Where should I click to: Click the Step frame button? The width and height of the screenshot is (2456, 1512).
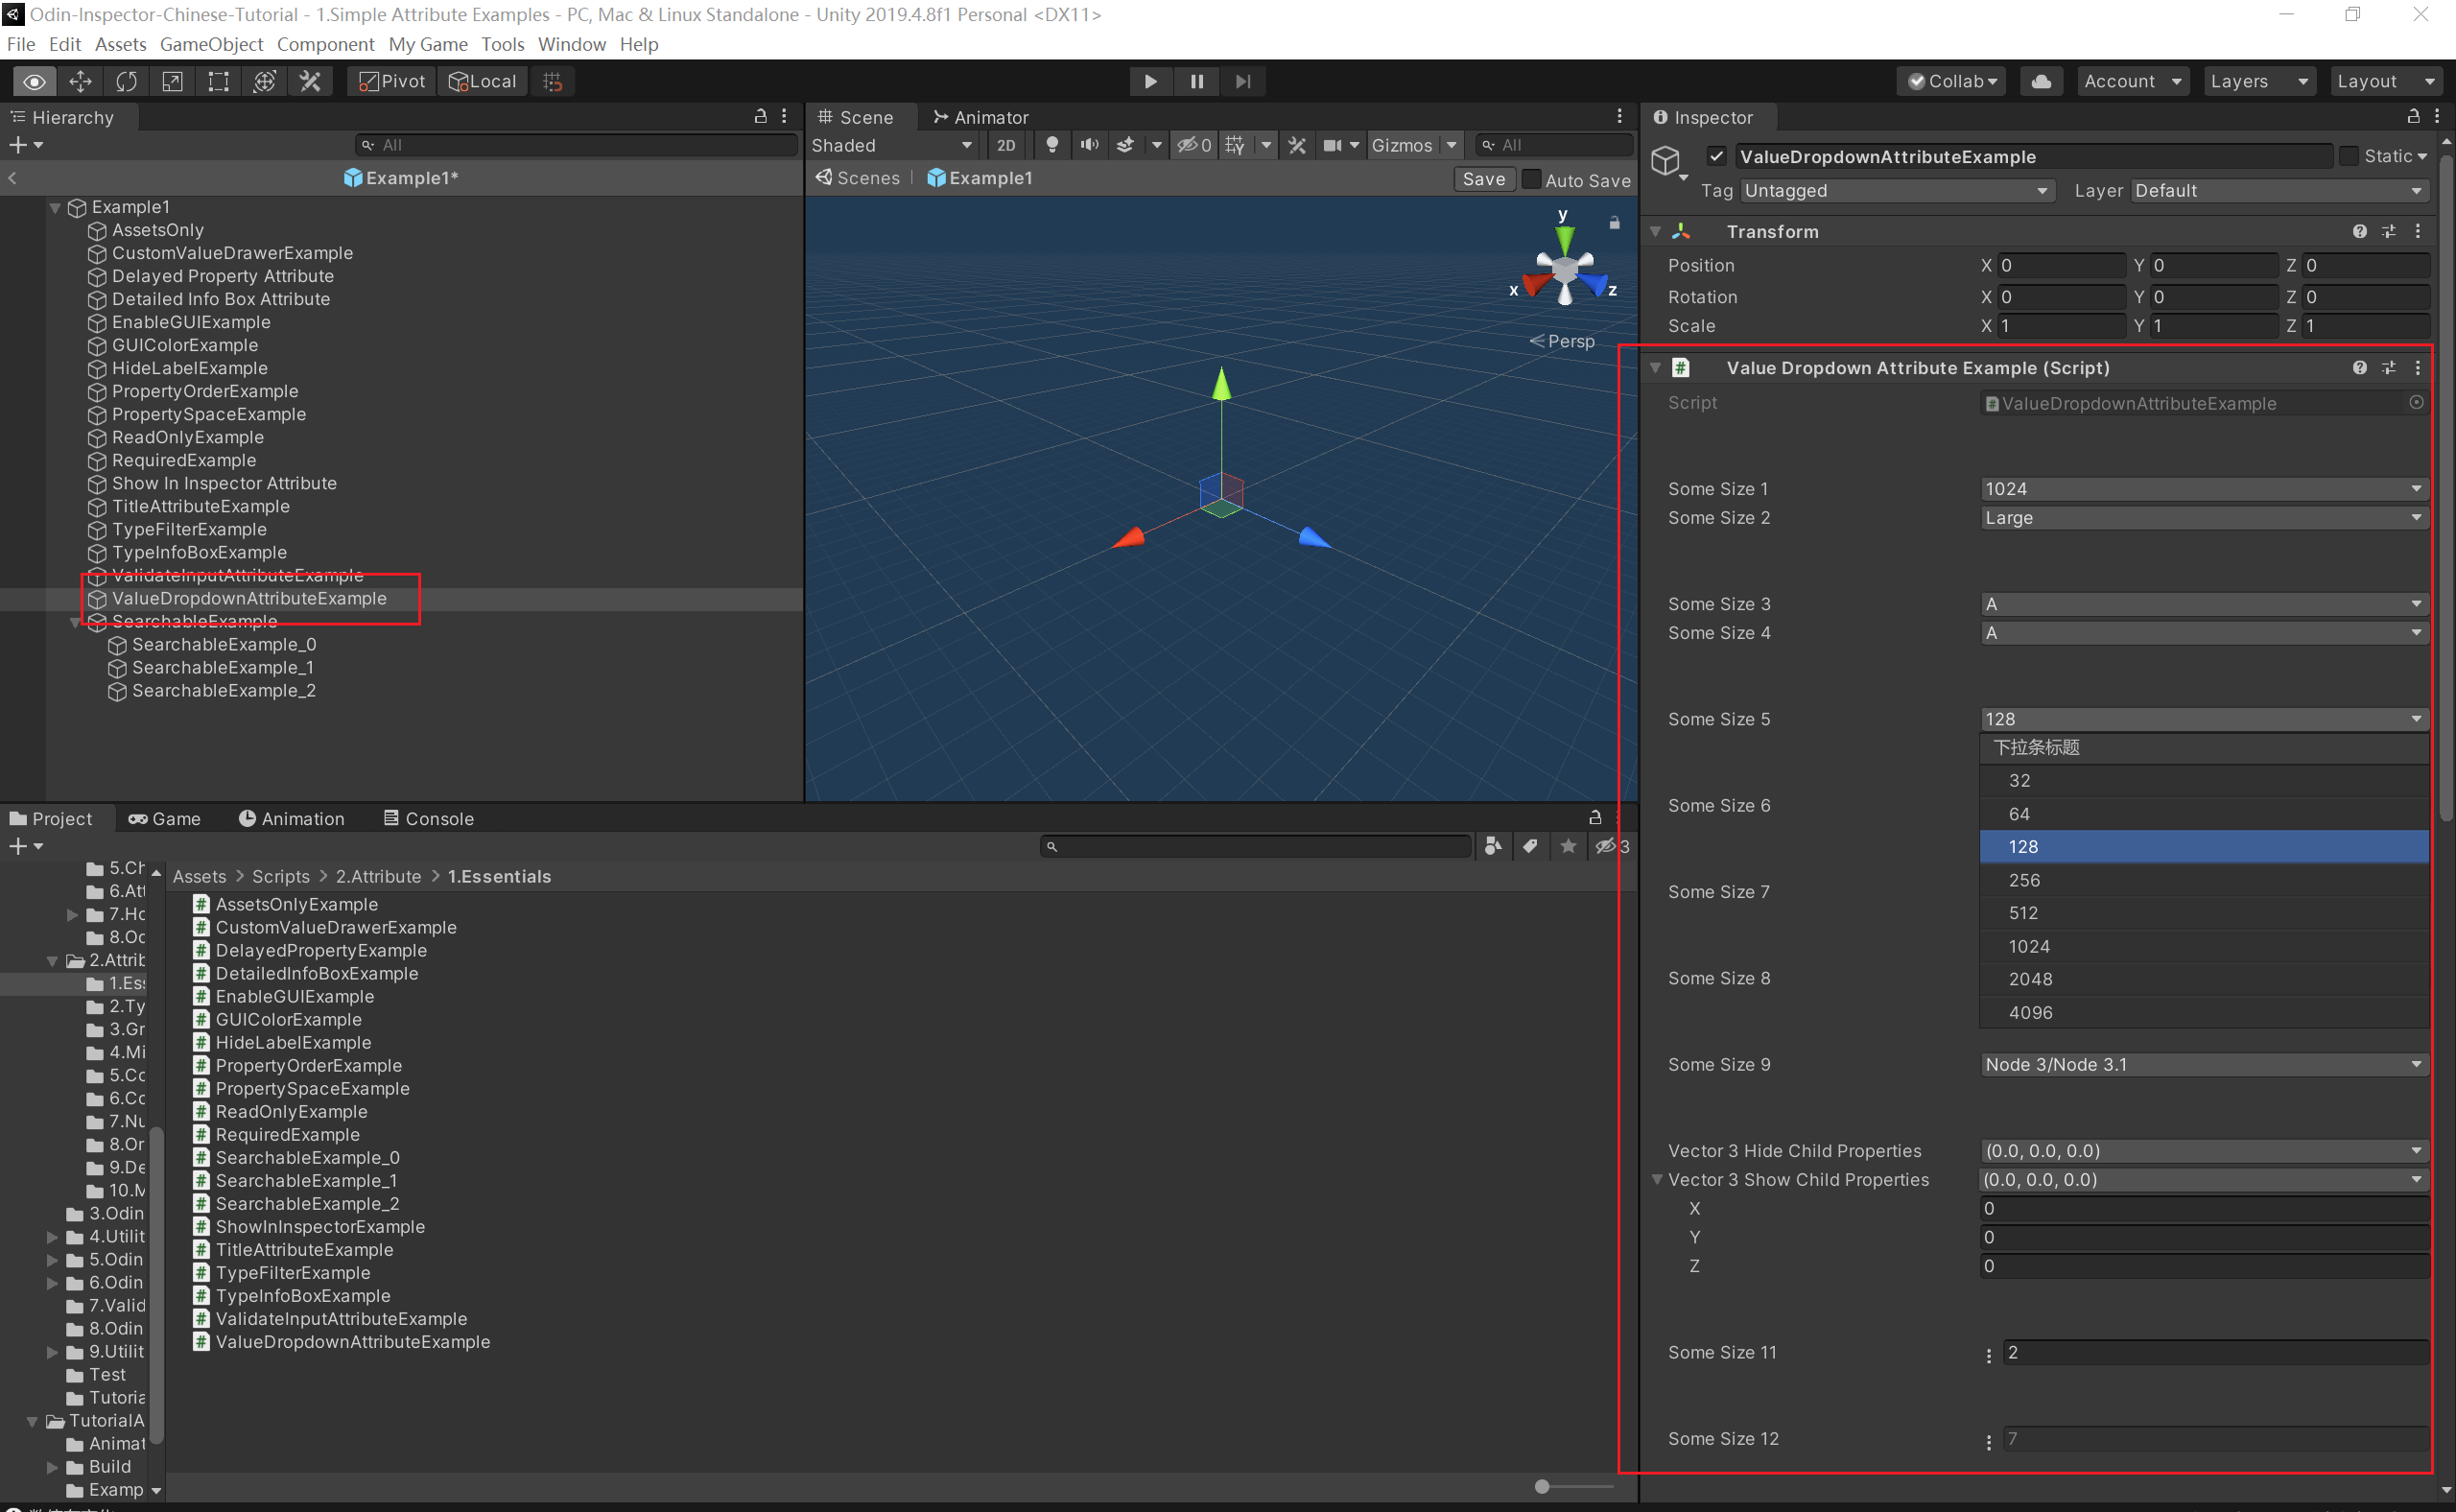1242,81
